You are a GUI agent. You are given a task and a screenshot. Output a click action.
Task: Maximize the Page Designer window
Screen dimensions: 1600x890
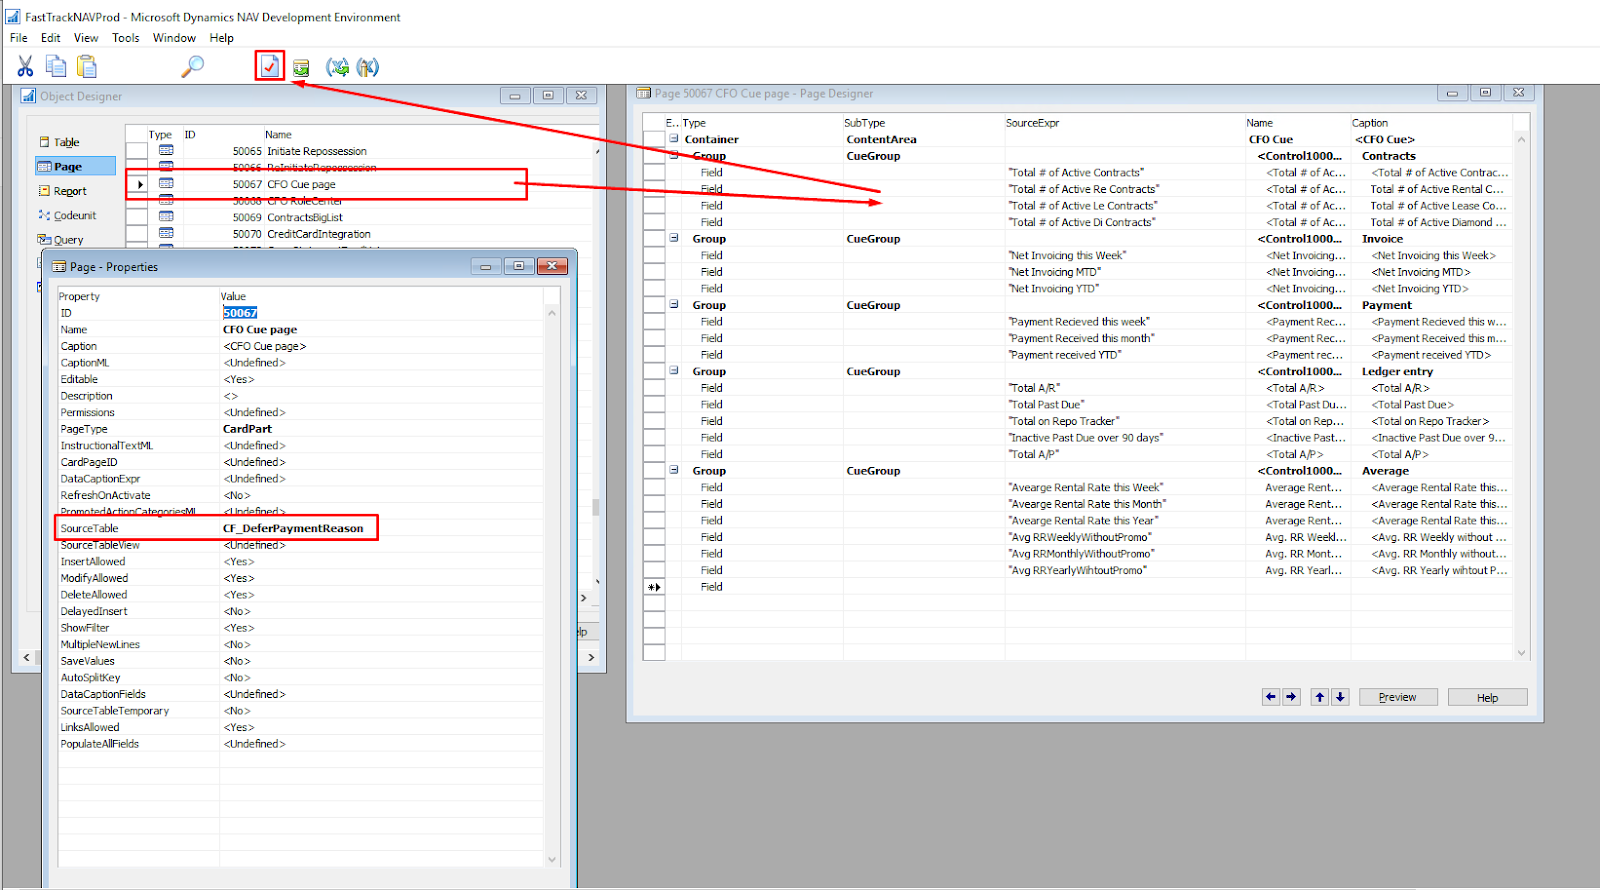coord(1485,93)
